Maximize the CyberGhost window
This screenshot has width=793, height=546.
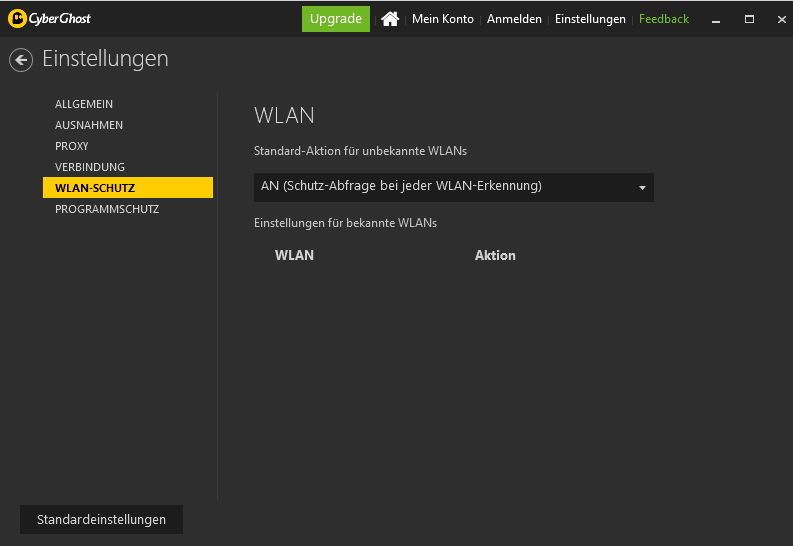tap(750, 19)
